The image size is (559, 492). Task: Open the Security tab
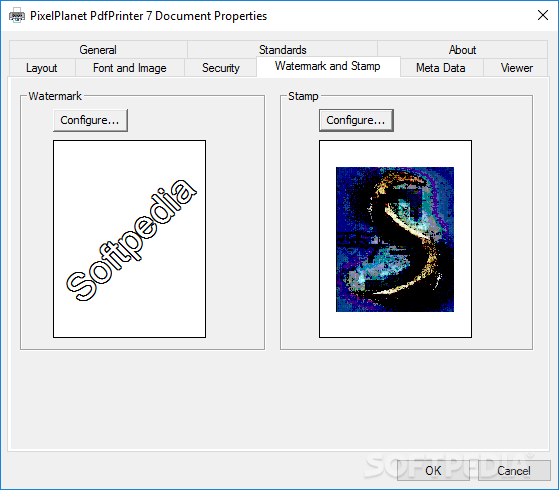pyautogui.click(x=221, y=68)
